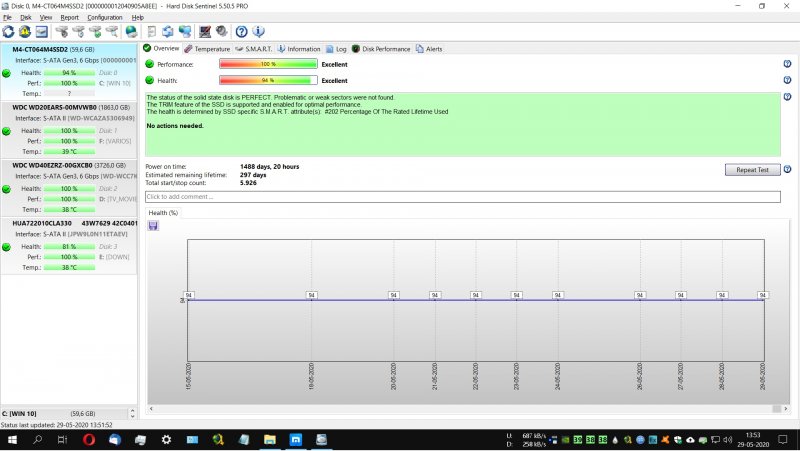Click the "1488 days, 20 hours" value
800x451 pixels.
pyautogui.click(x=269, y=166)
